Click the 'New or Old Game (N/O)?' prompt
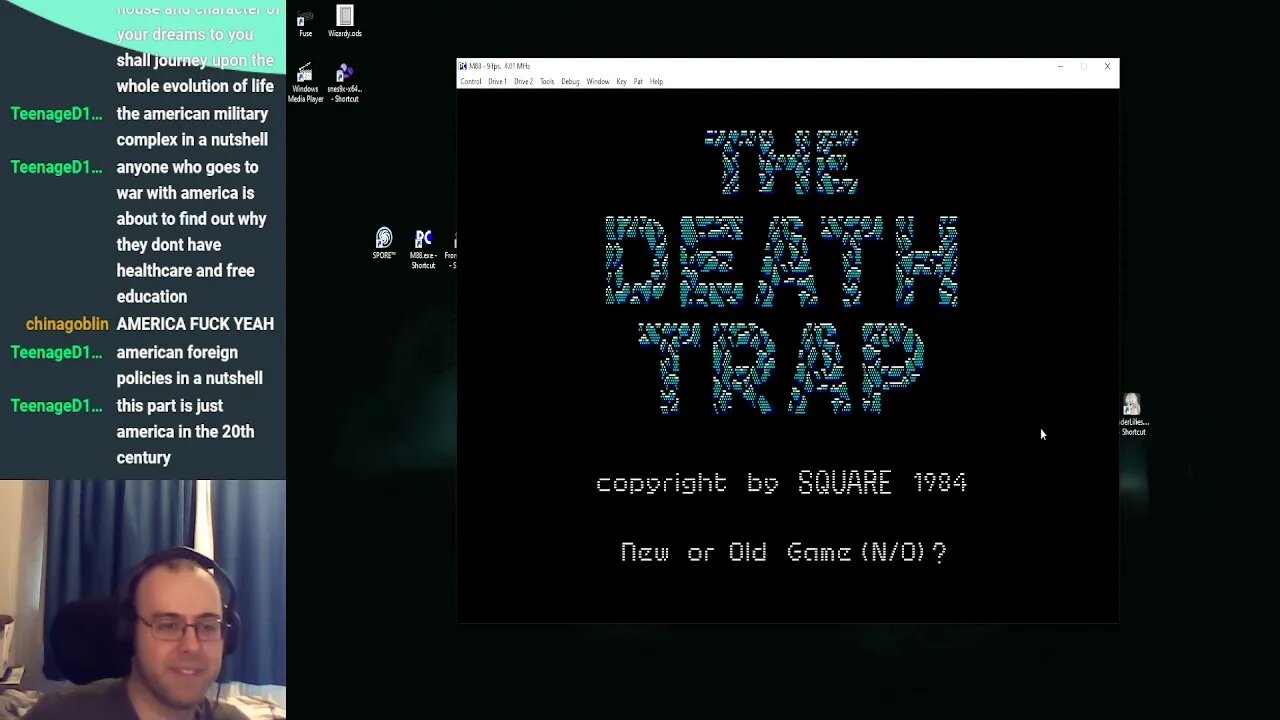Viewport: 1280px width, 720px height. [783, 552]
